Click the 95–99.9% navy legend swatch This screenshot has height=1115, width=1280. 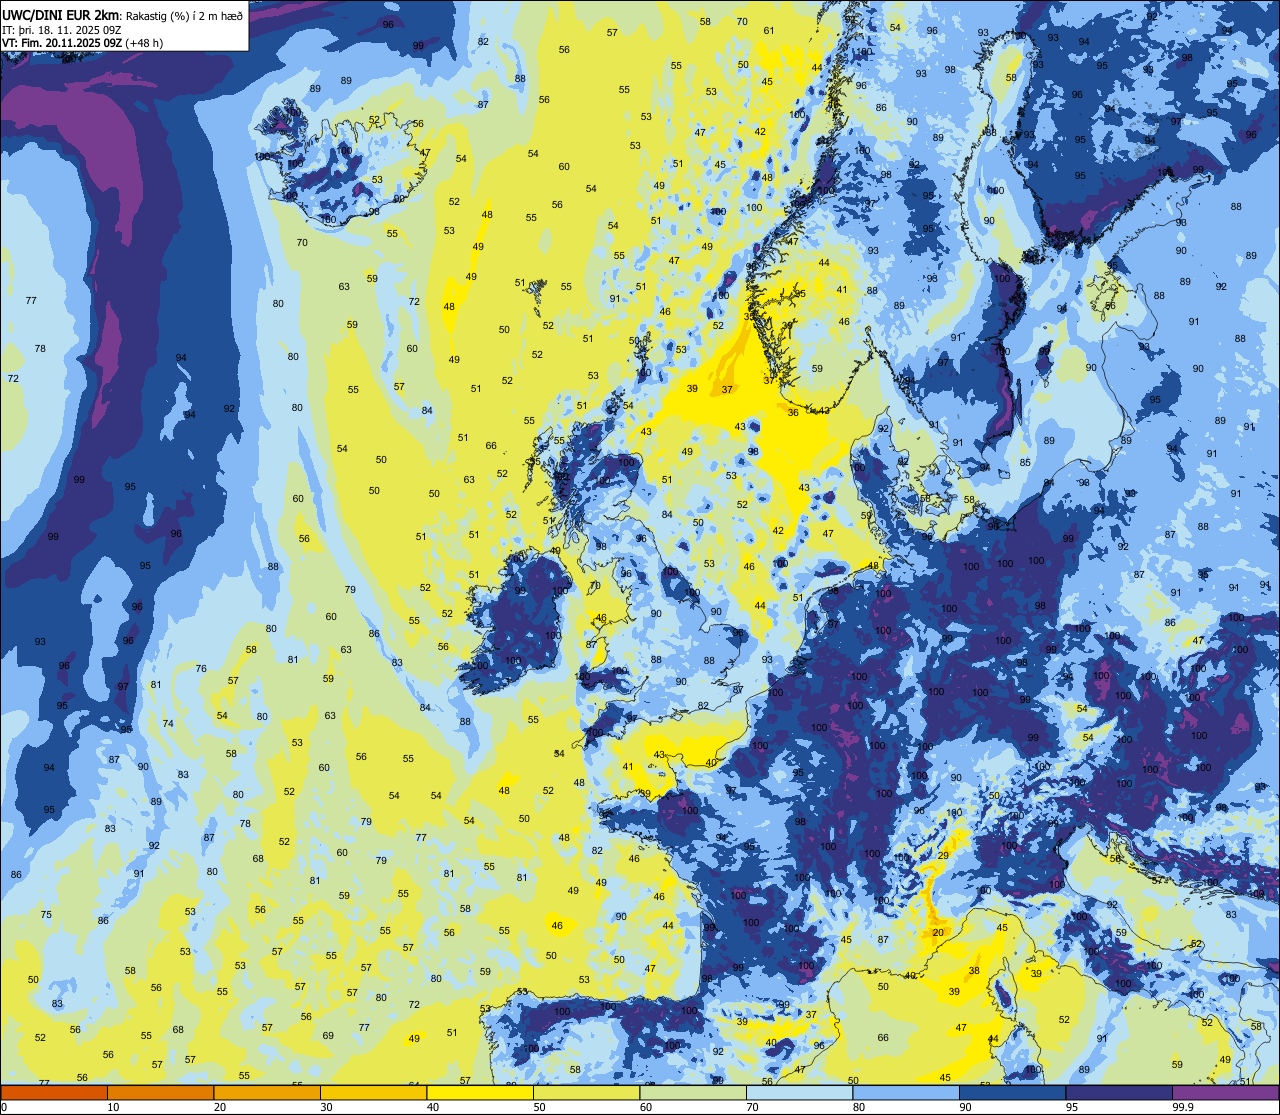pos(1119,1093)
